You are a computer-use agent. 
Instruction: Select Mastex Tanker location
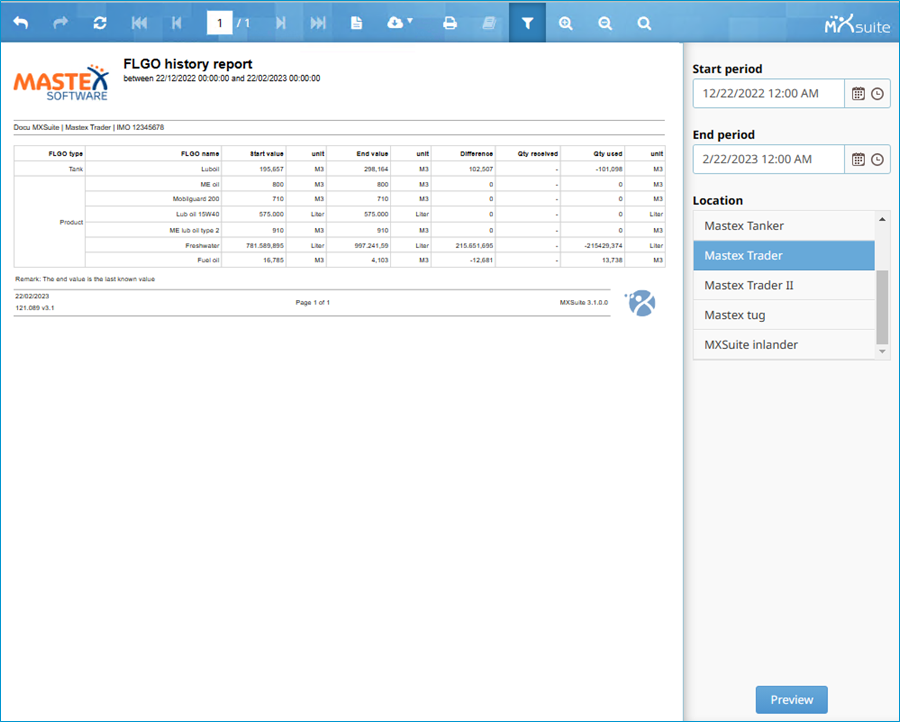784,226
